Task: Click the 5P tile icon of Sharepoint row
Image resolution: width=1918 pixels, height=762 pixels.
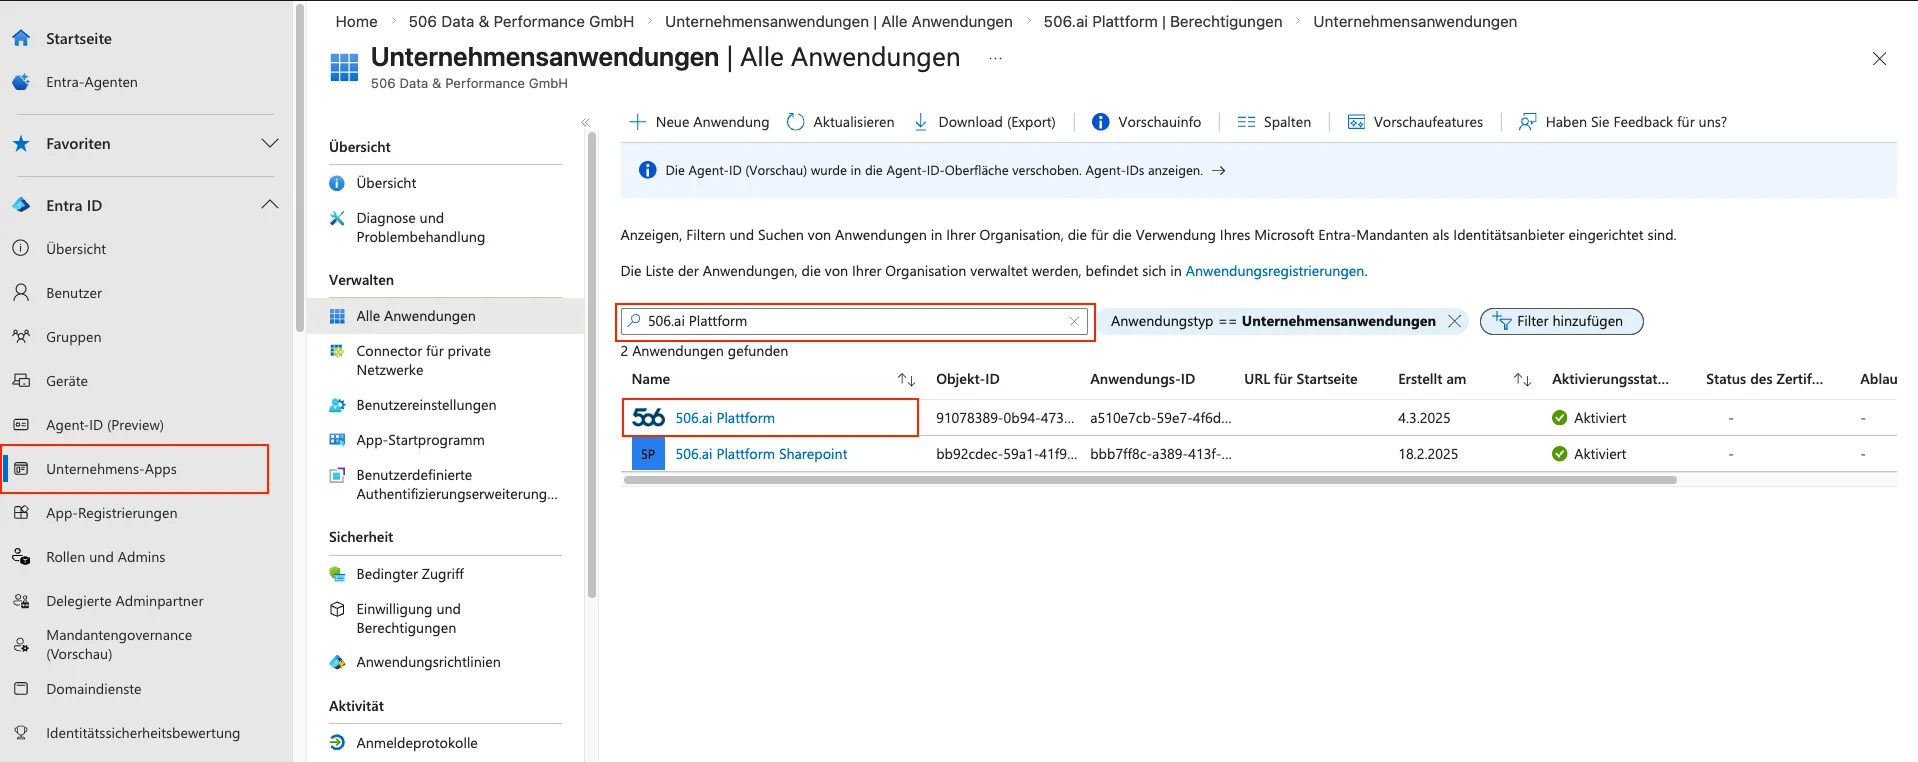Action: point(648,454)
